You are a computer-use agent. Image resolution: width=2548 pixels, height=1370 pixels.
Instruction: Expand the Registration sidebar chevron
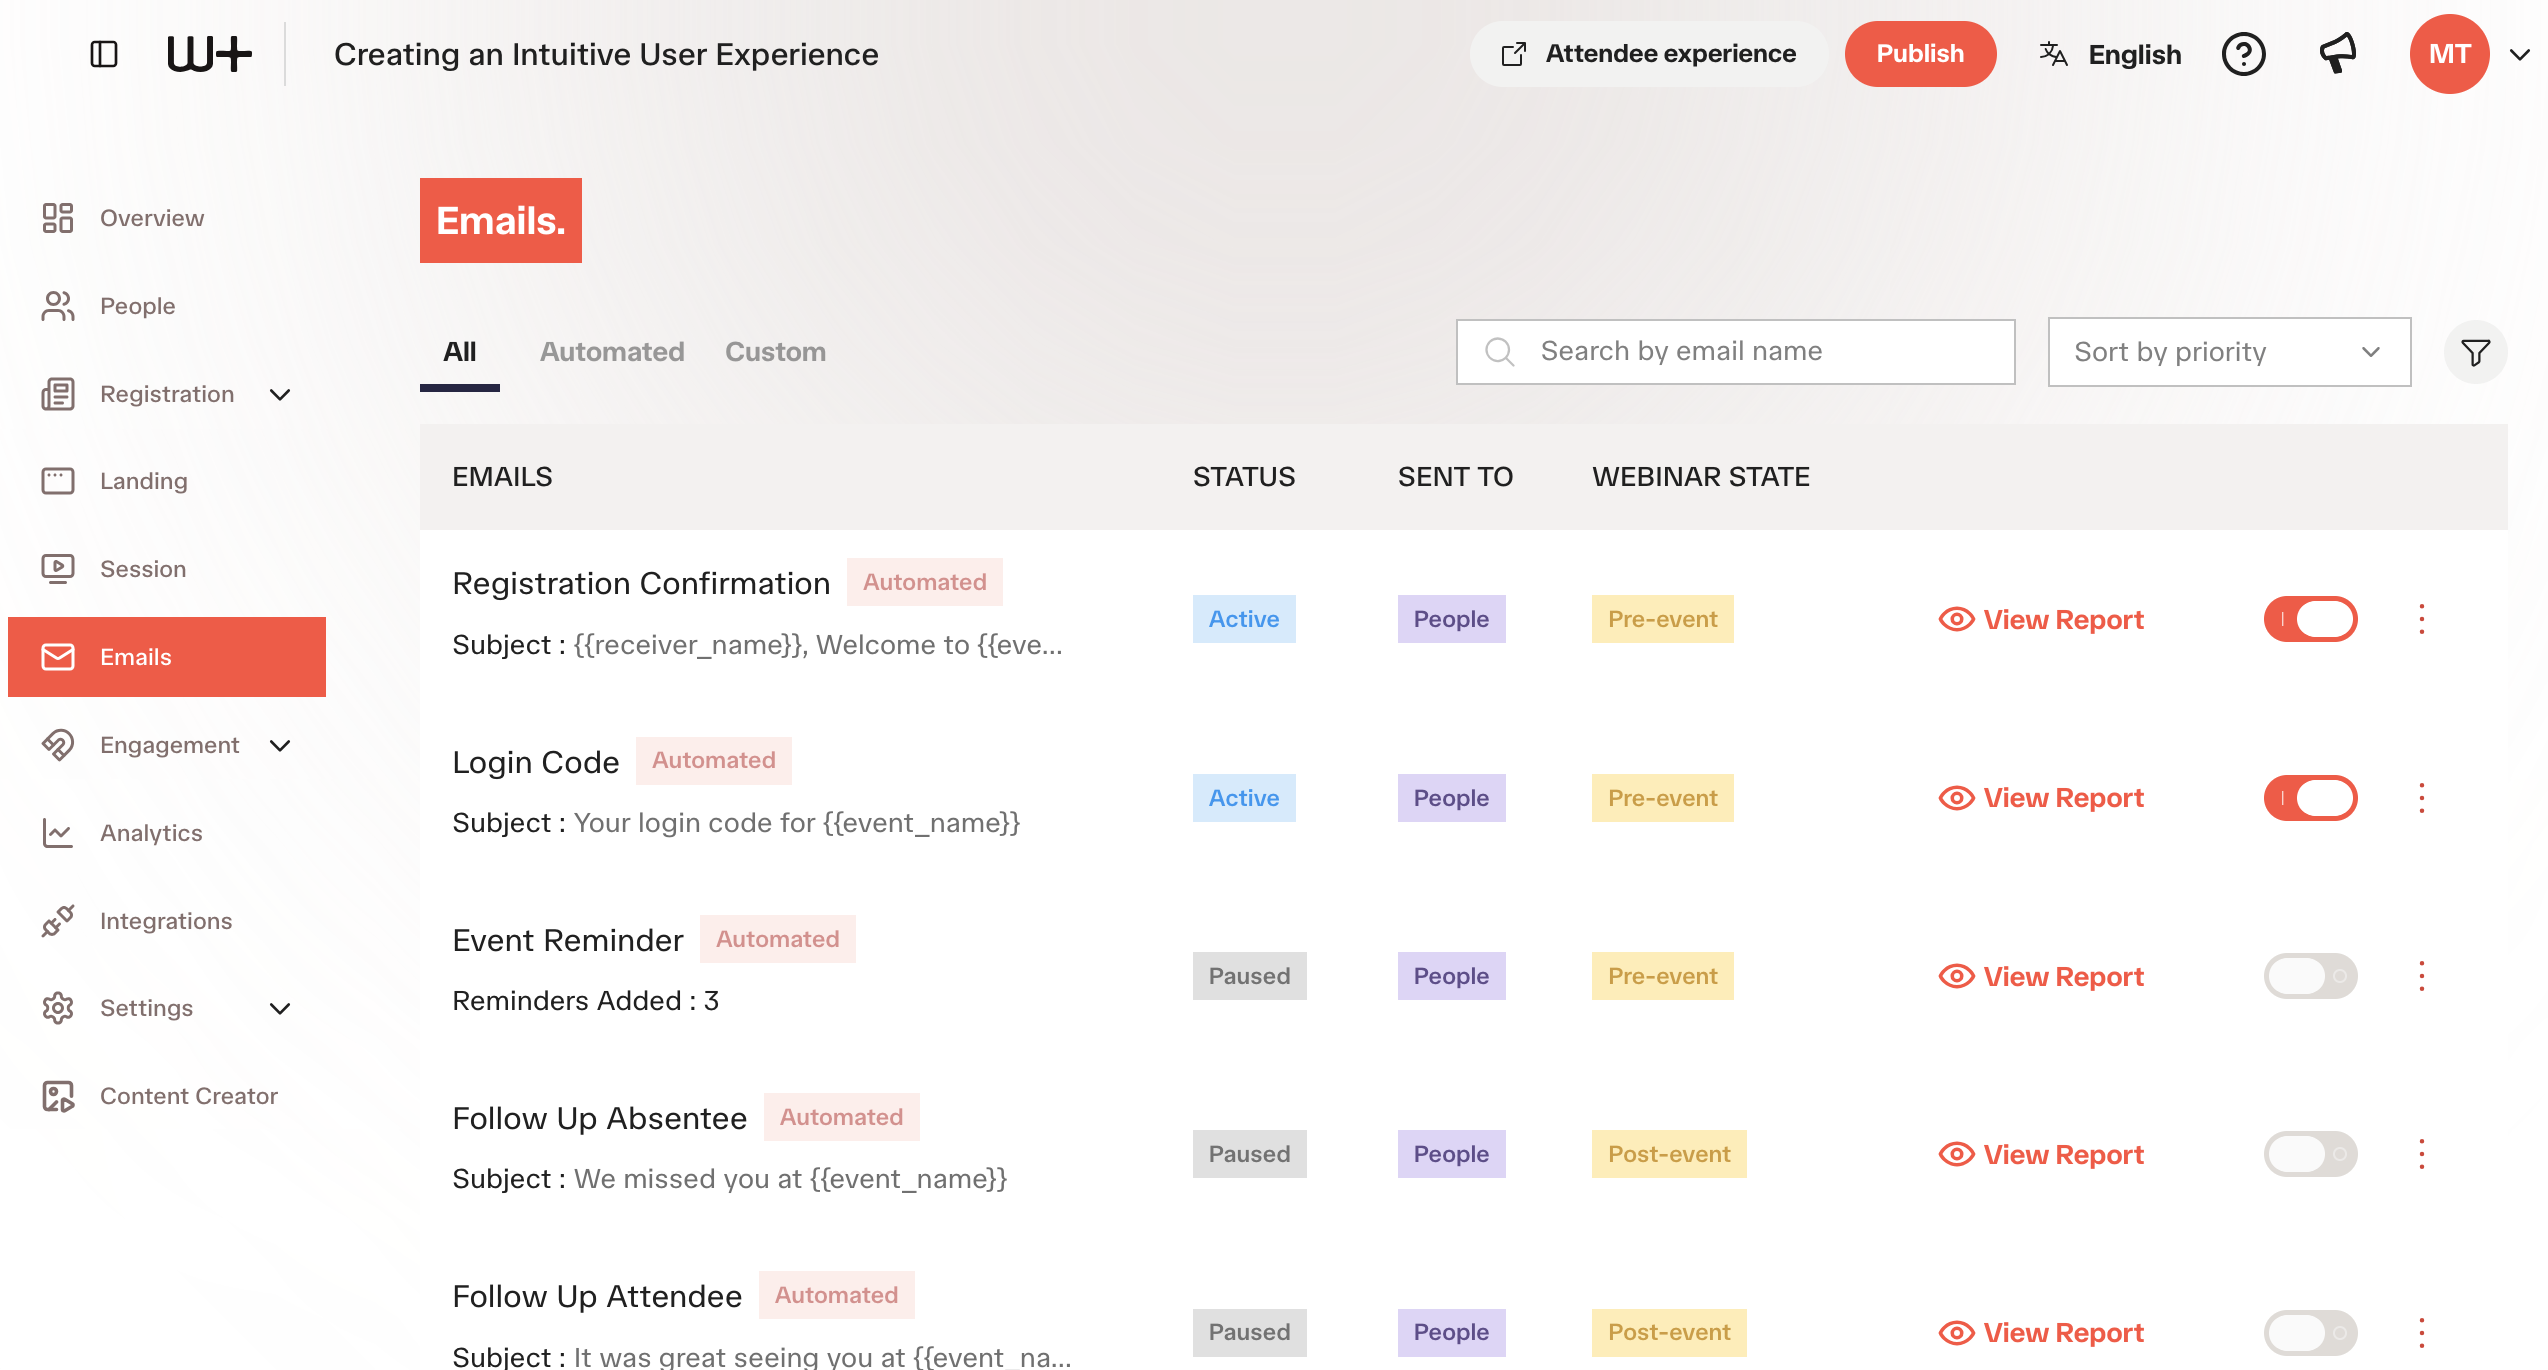pyautogui.click(x=281, y=394)
